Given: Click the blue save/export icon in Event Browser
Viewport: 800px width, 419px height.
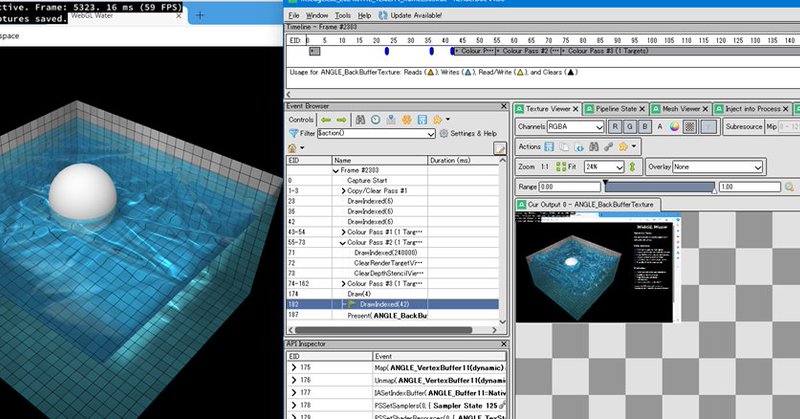Looking at the screenshot, I should tap(422, 119).
